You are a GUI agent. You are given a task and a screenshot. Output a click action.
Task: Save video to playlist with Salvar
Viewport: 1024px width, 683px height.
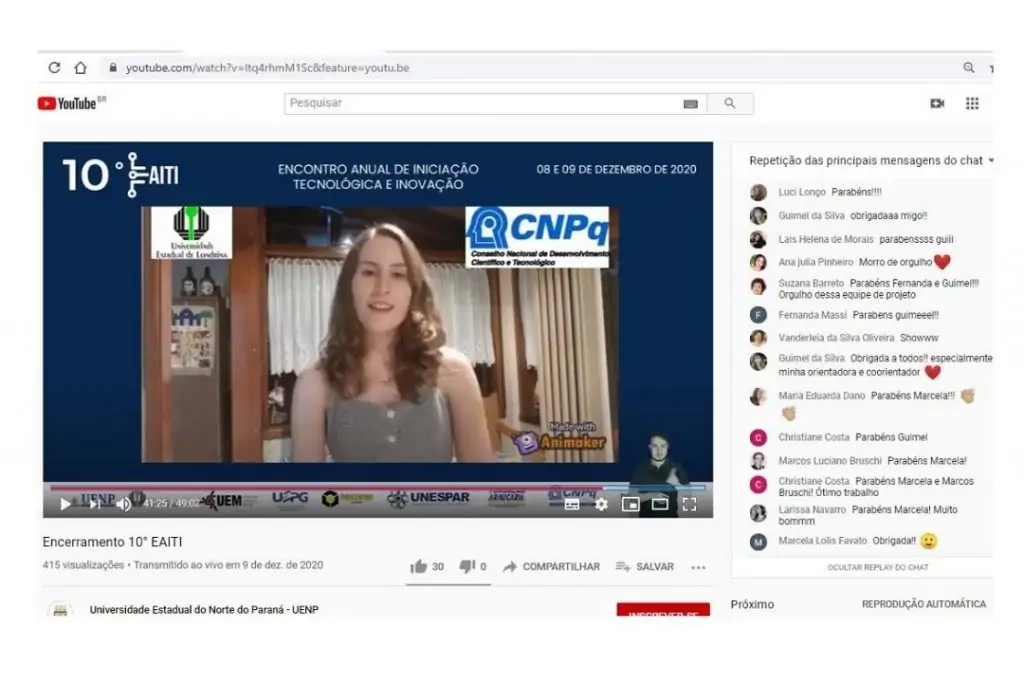(x=645, y=566)
